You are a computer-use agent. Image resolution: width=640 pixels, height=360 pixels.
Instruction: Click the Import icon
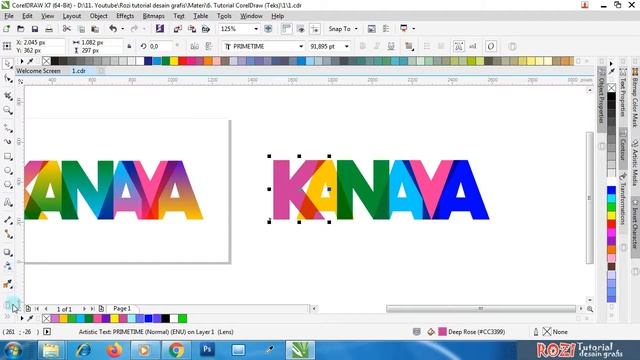tap(178, 29)
